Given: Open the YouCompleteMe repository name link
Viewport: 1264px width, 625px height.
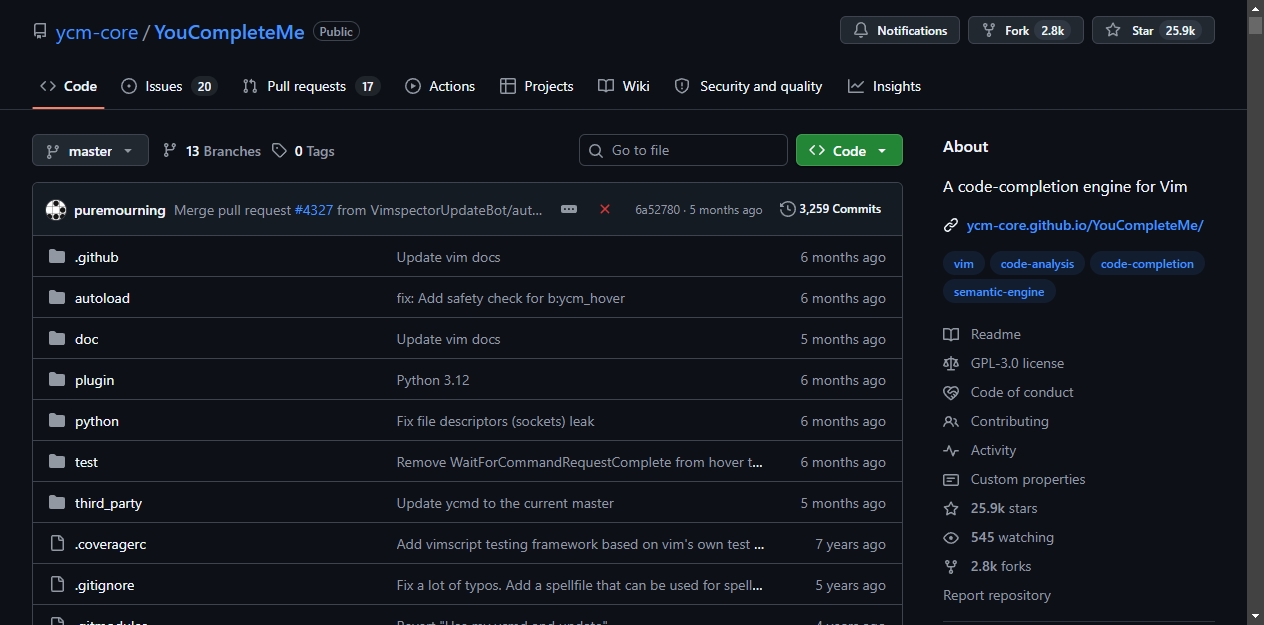Looking at the screenshot, I should [x=229, y=32].
